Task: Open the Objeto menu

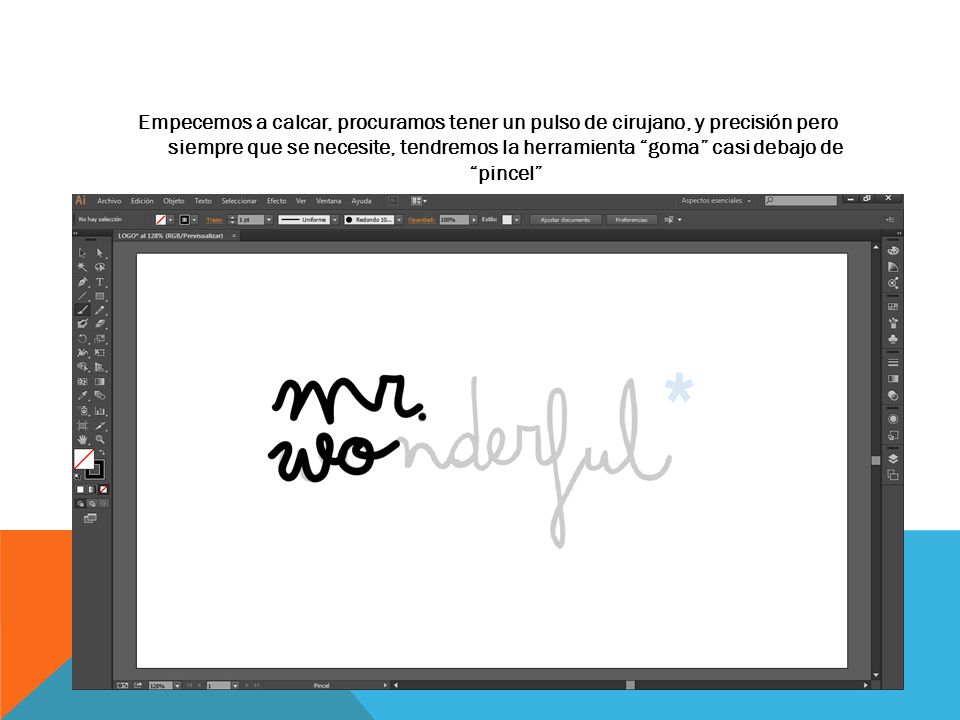Action: (174, 201)
